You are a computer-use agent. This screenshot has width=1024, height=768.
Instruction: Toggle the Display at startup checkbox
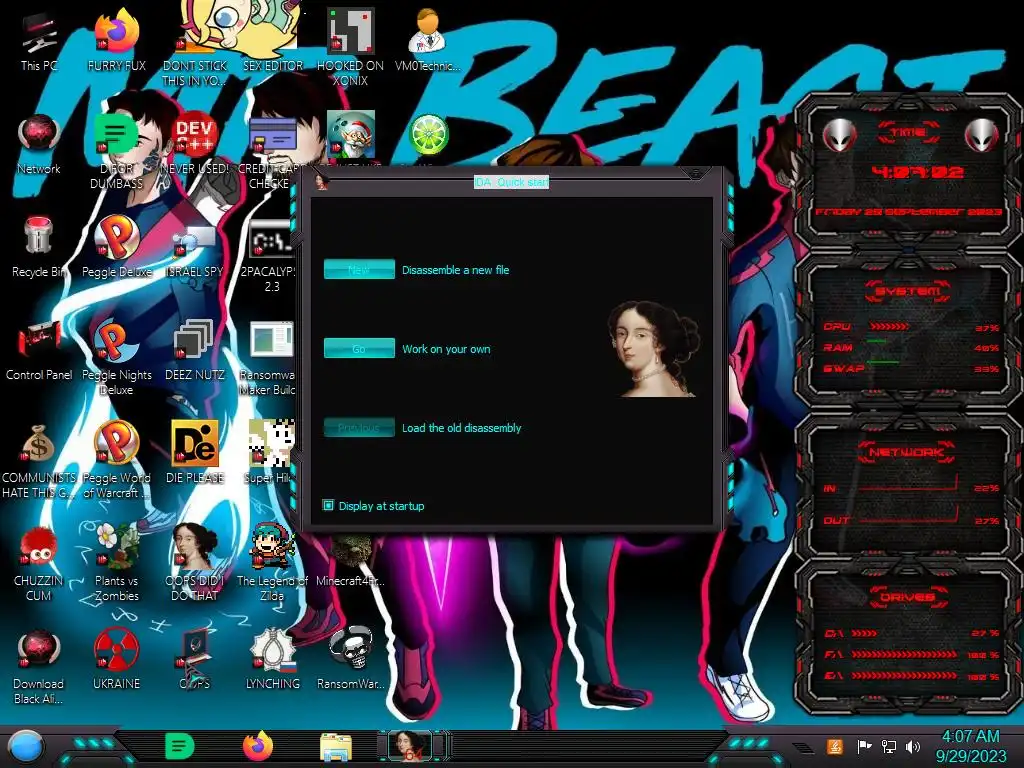(328, 505)
